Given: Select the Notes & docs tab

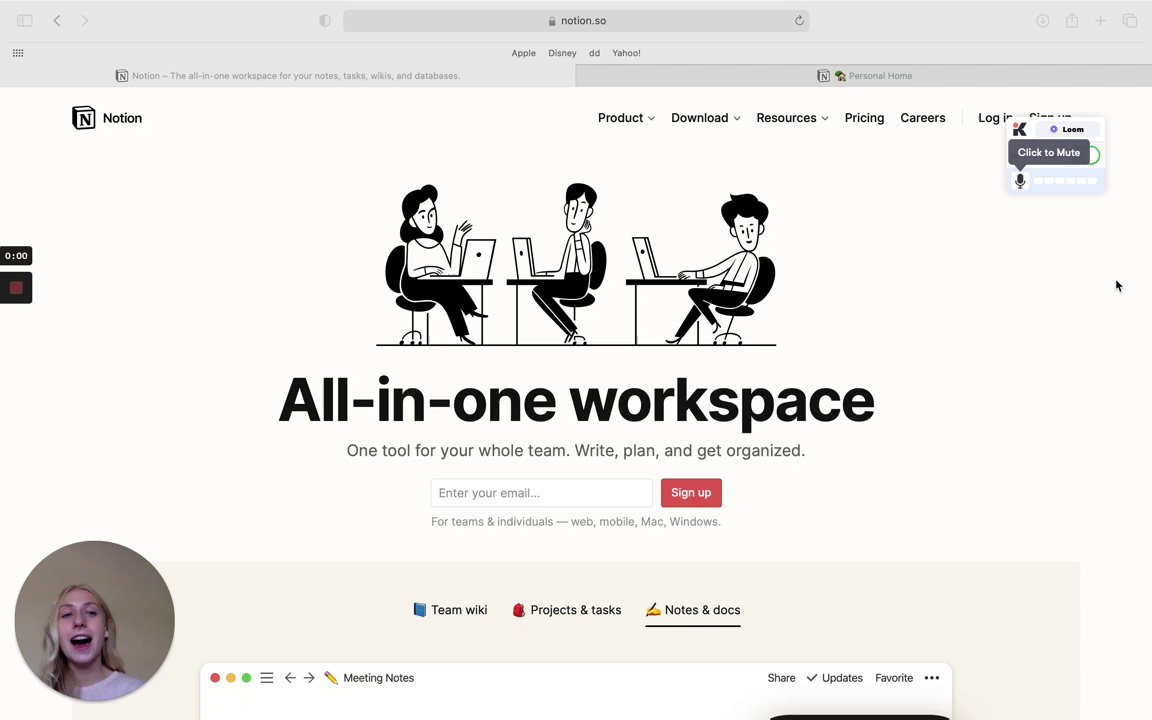Looking at the screenshot, I should (x=693, y=610).
